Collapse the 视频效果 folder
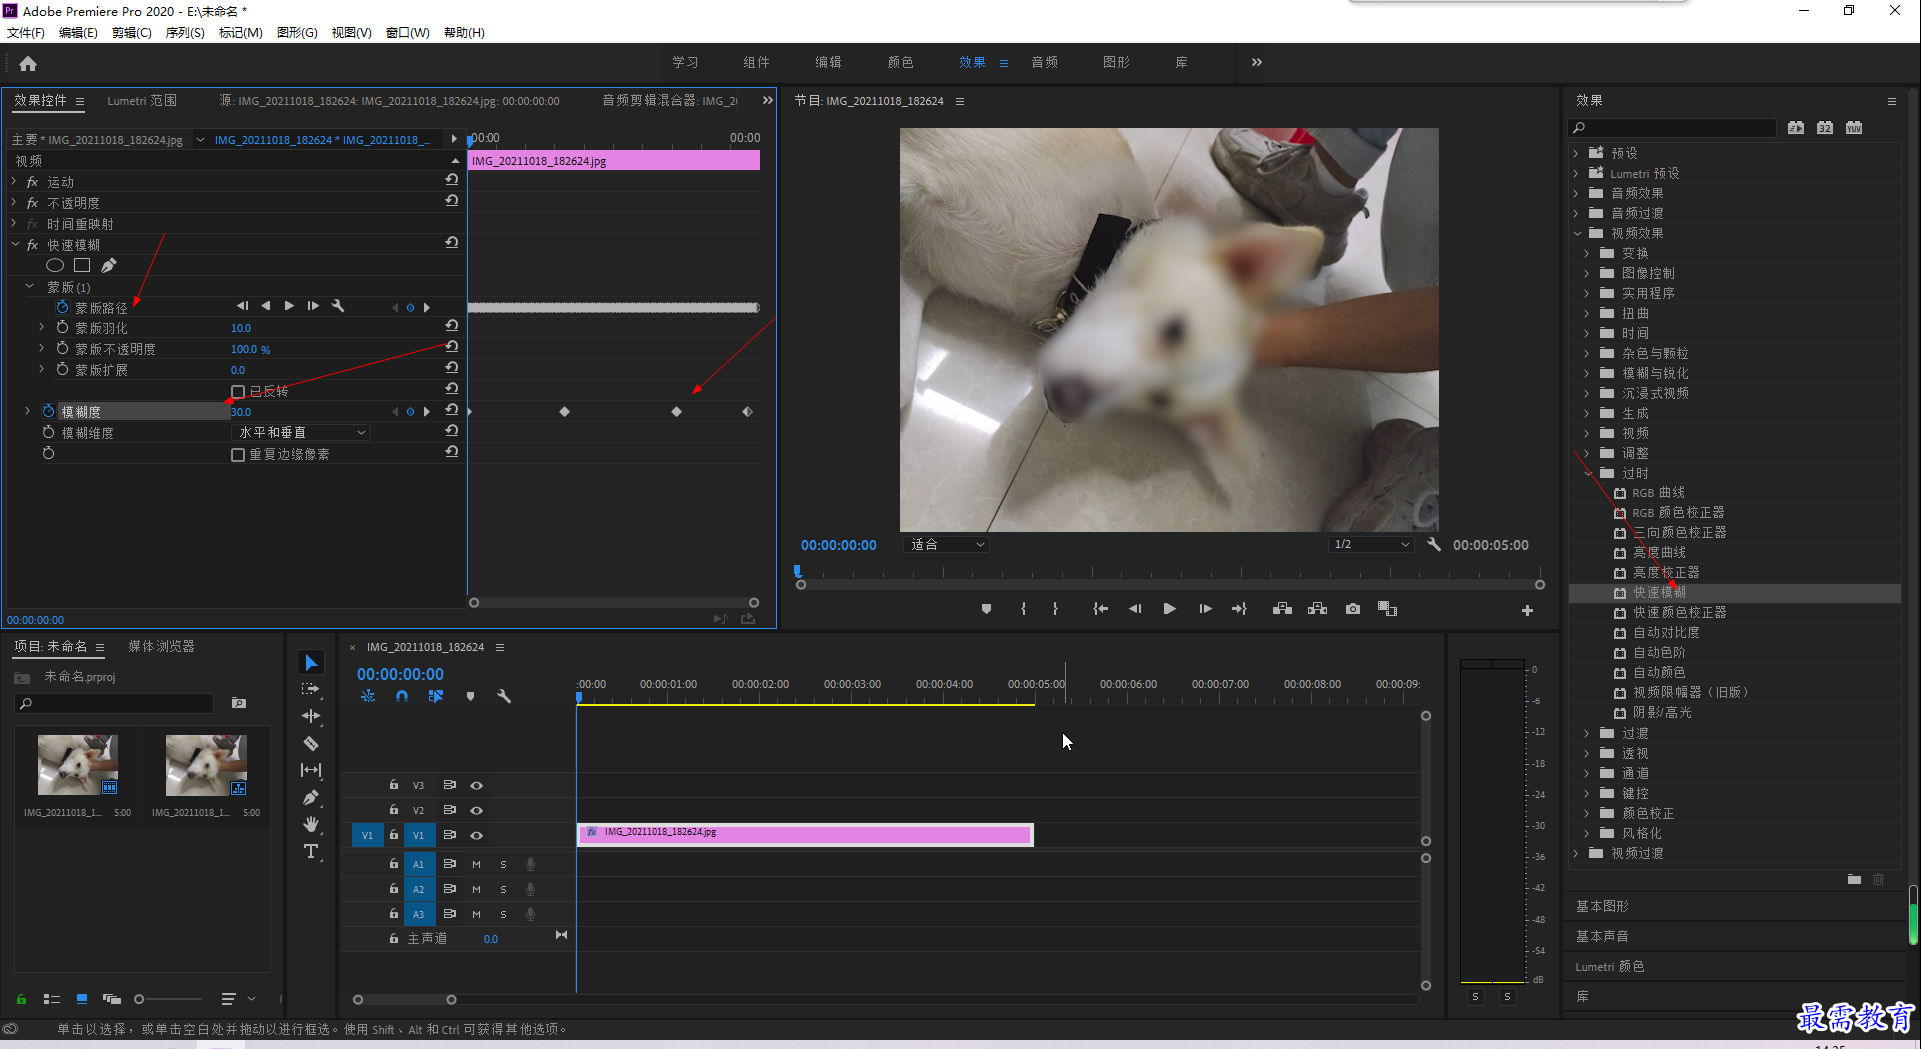The width and height of the screenshot is (1921, 1049). coord(1577,233)
